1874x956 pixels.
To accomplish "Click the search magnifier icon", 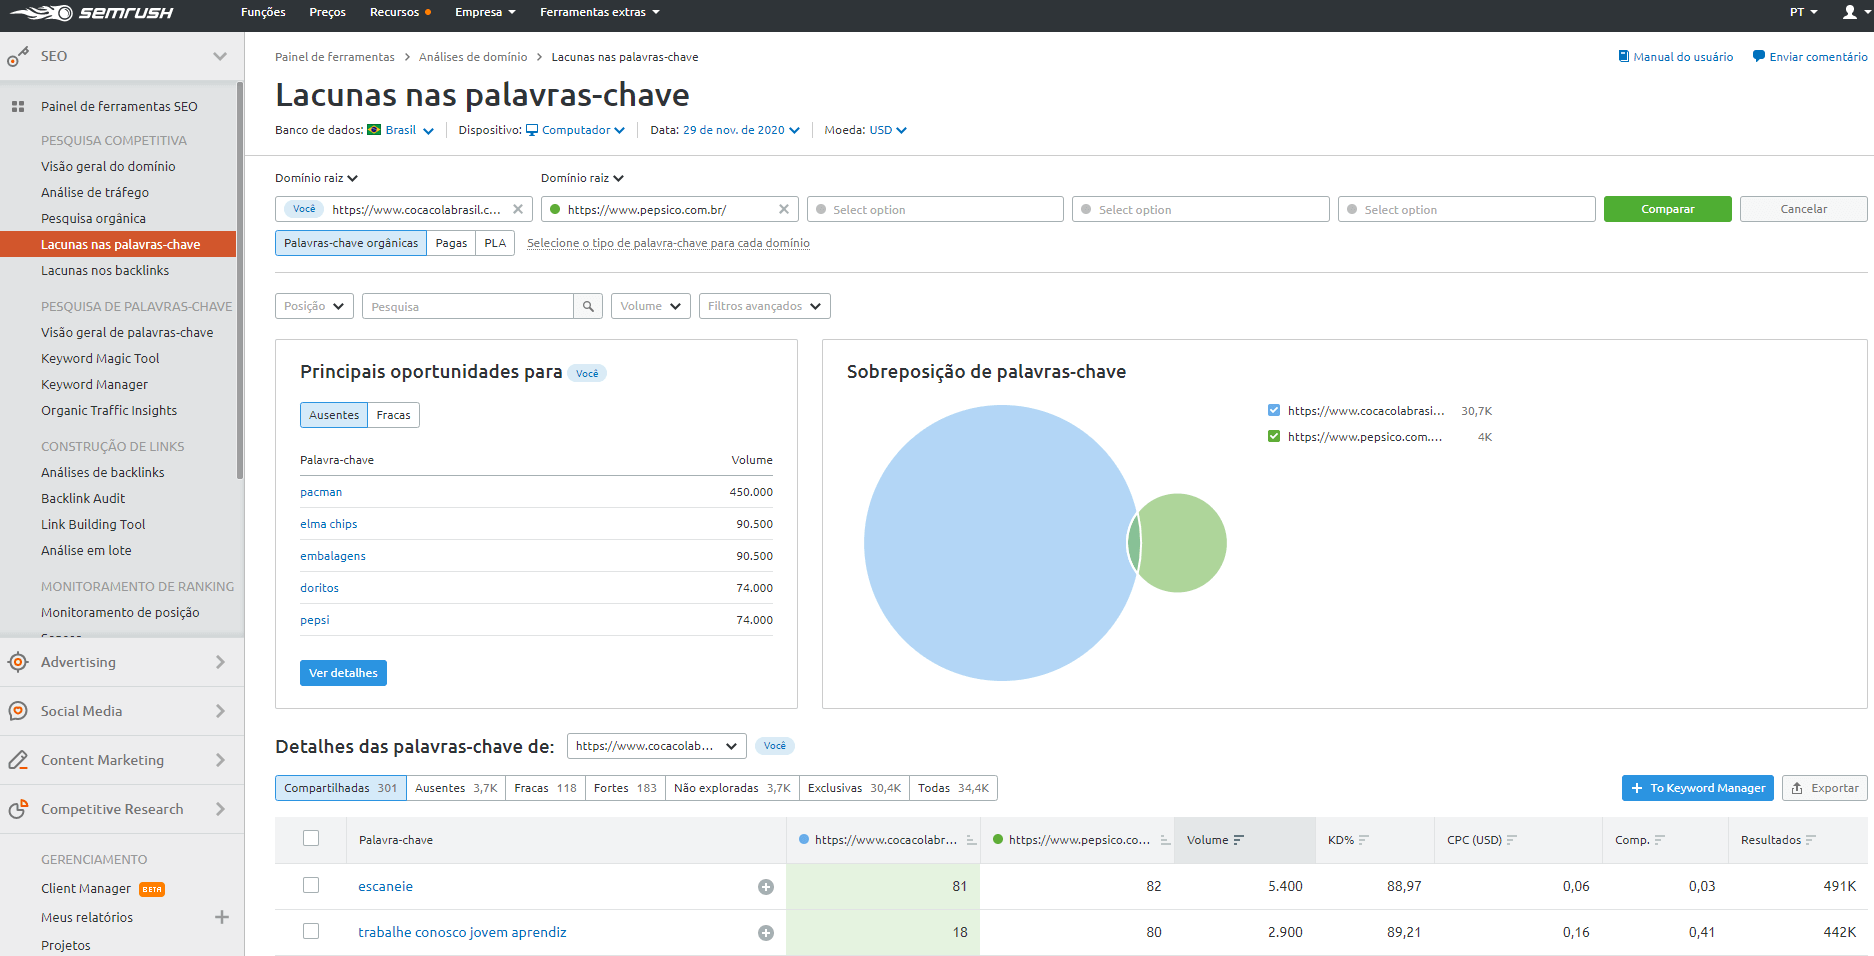I will [588, 306].
